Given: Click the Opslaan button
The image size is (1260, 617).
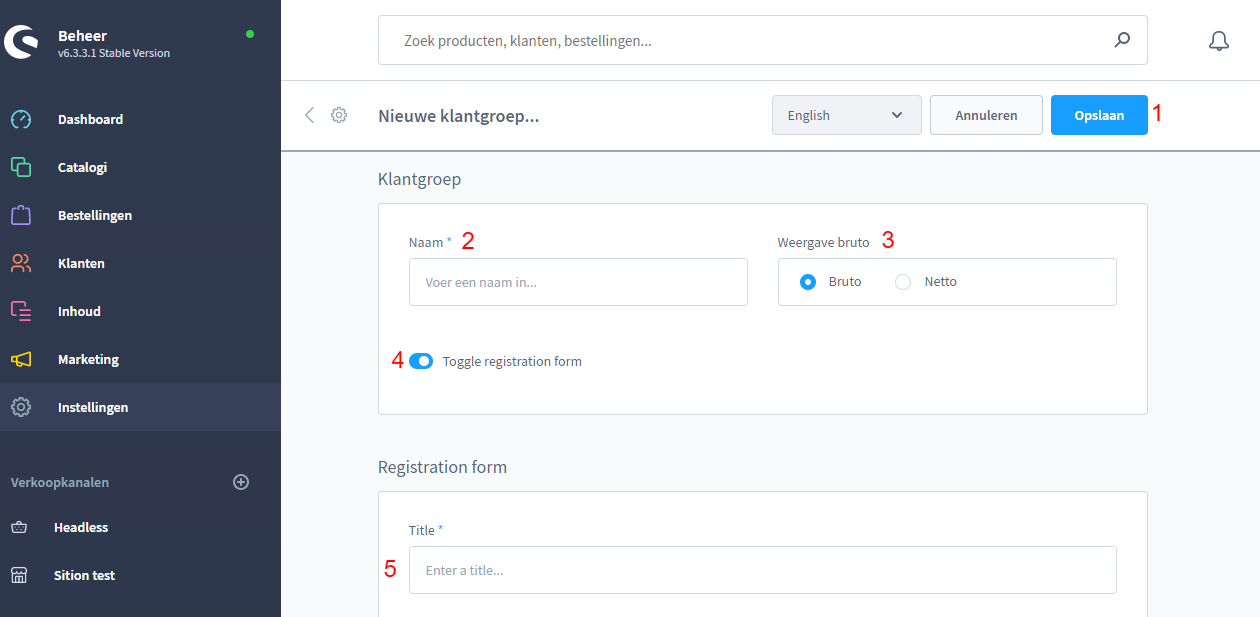Looking at the screenshot, I should point(1098,115).
